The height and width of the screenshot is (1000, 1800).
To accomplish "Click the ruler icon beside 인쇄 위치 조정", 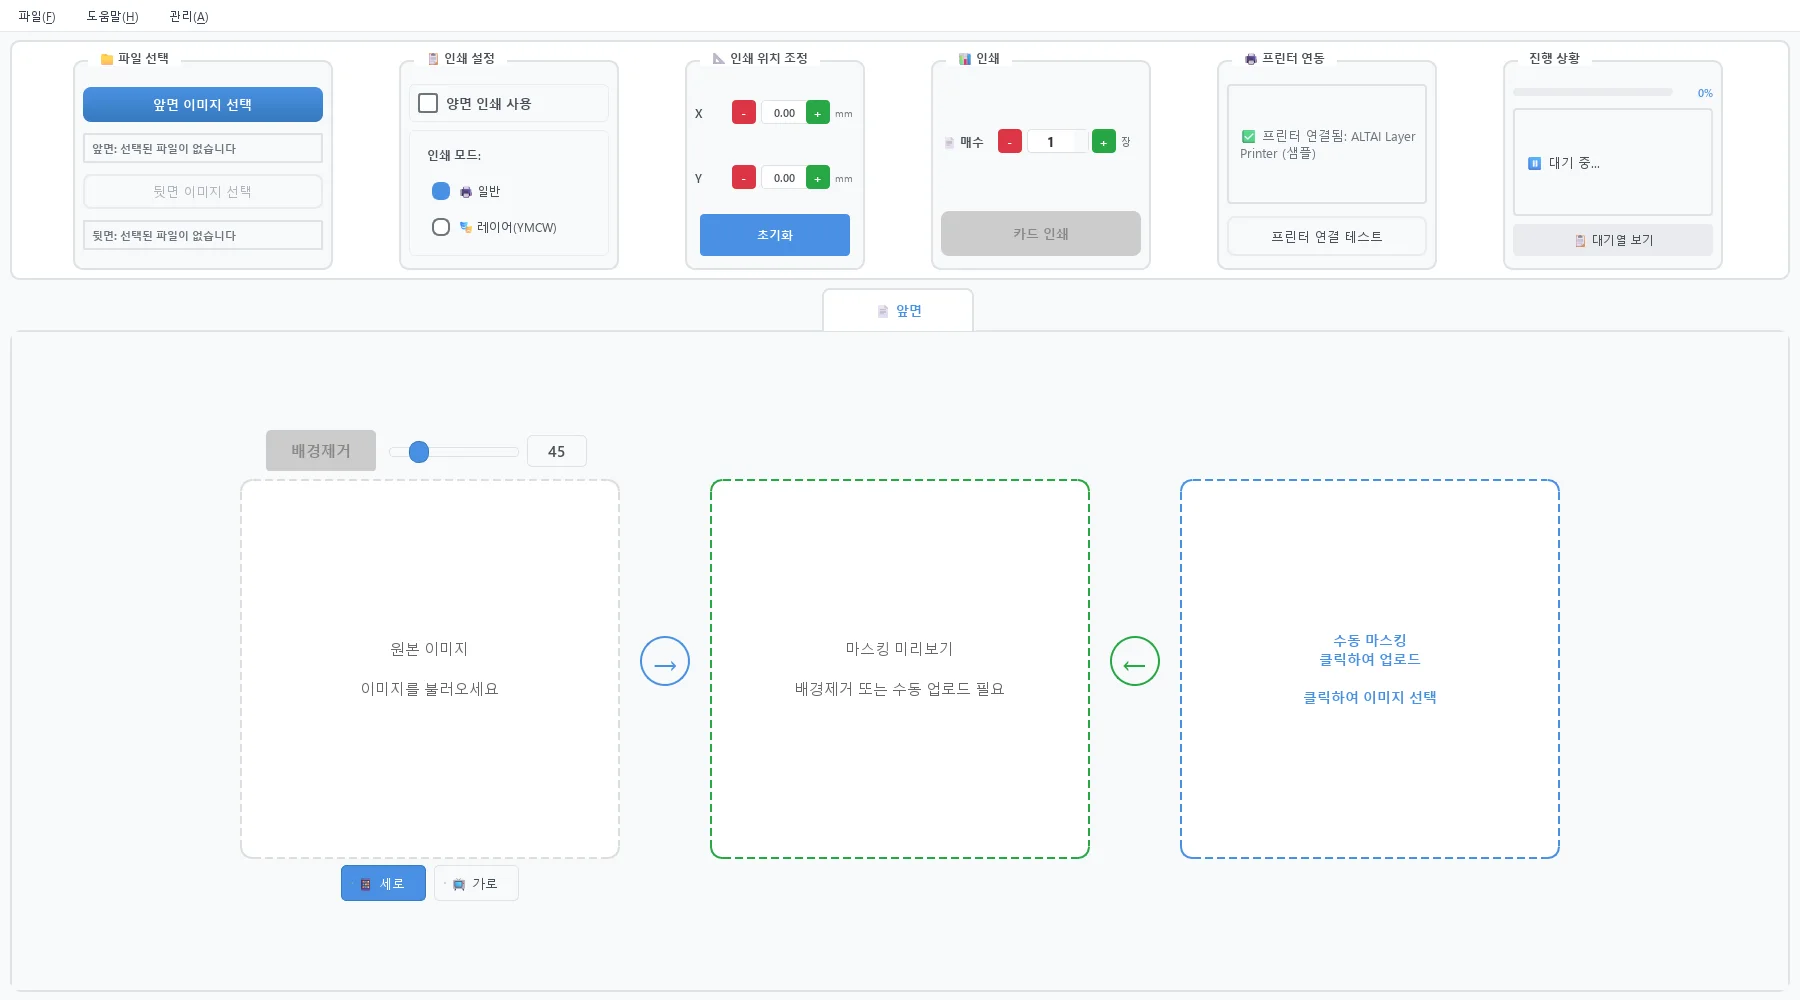I will [x=718, y=59].
